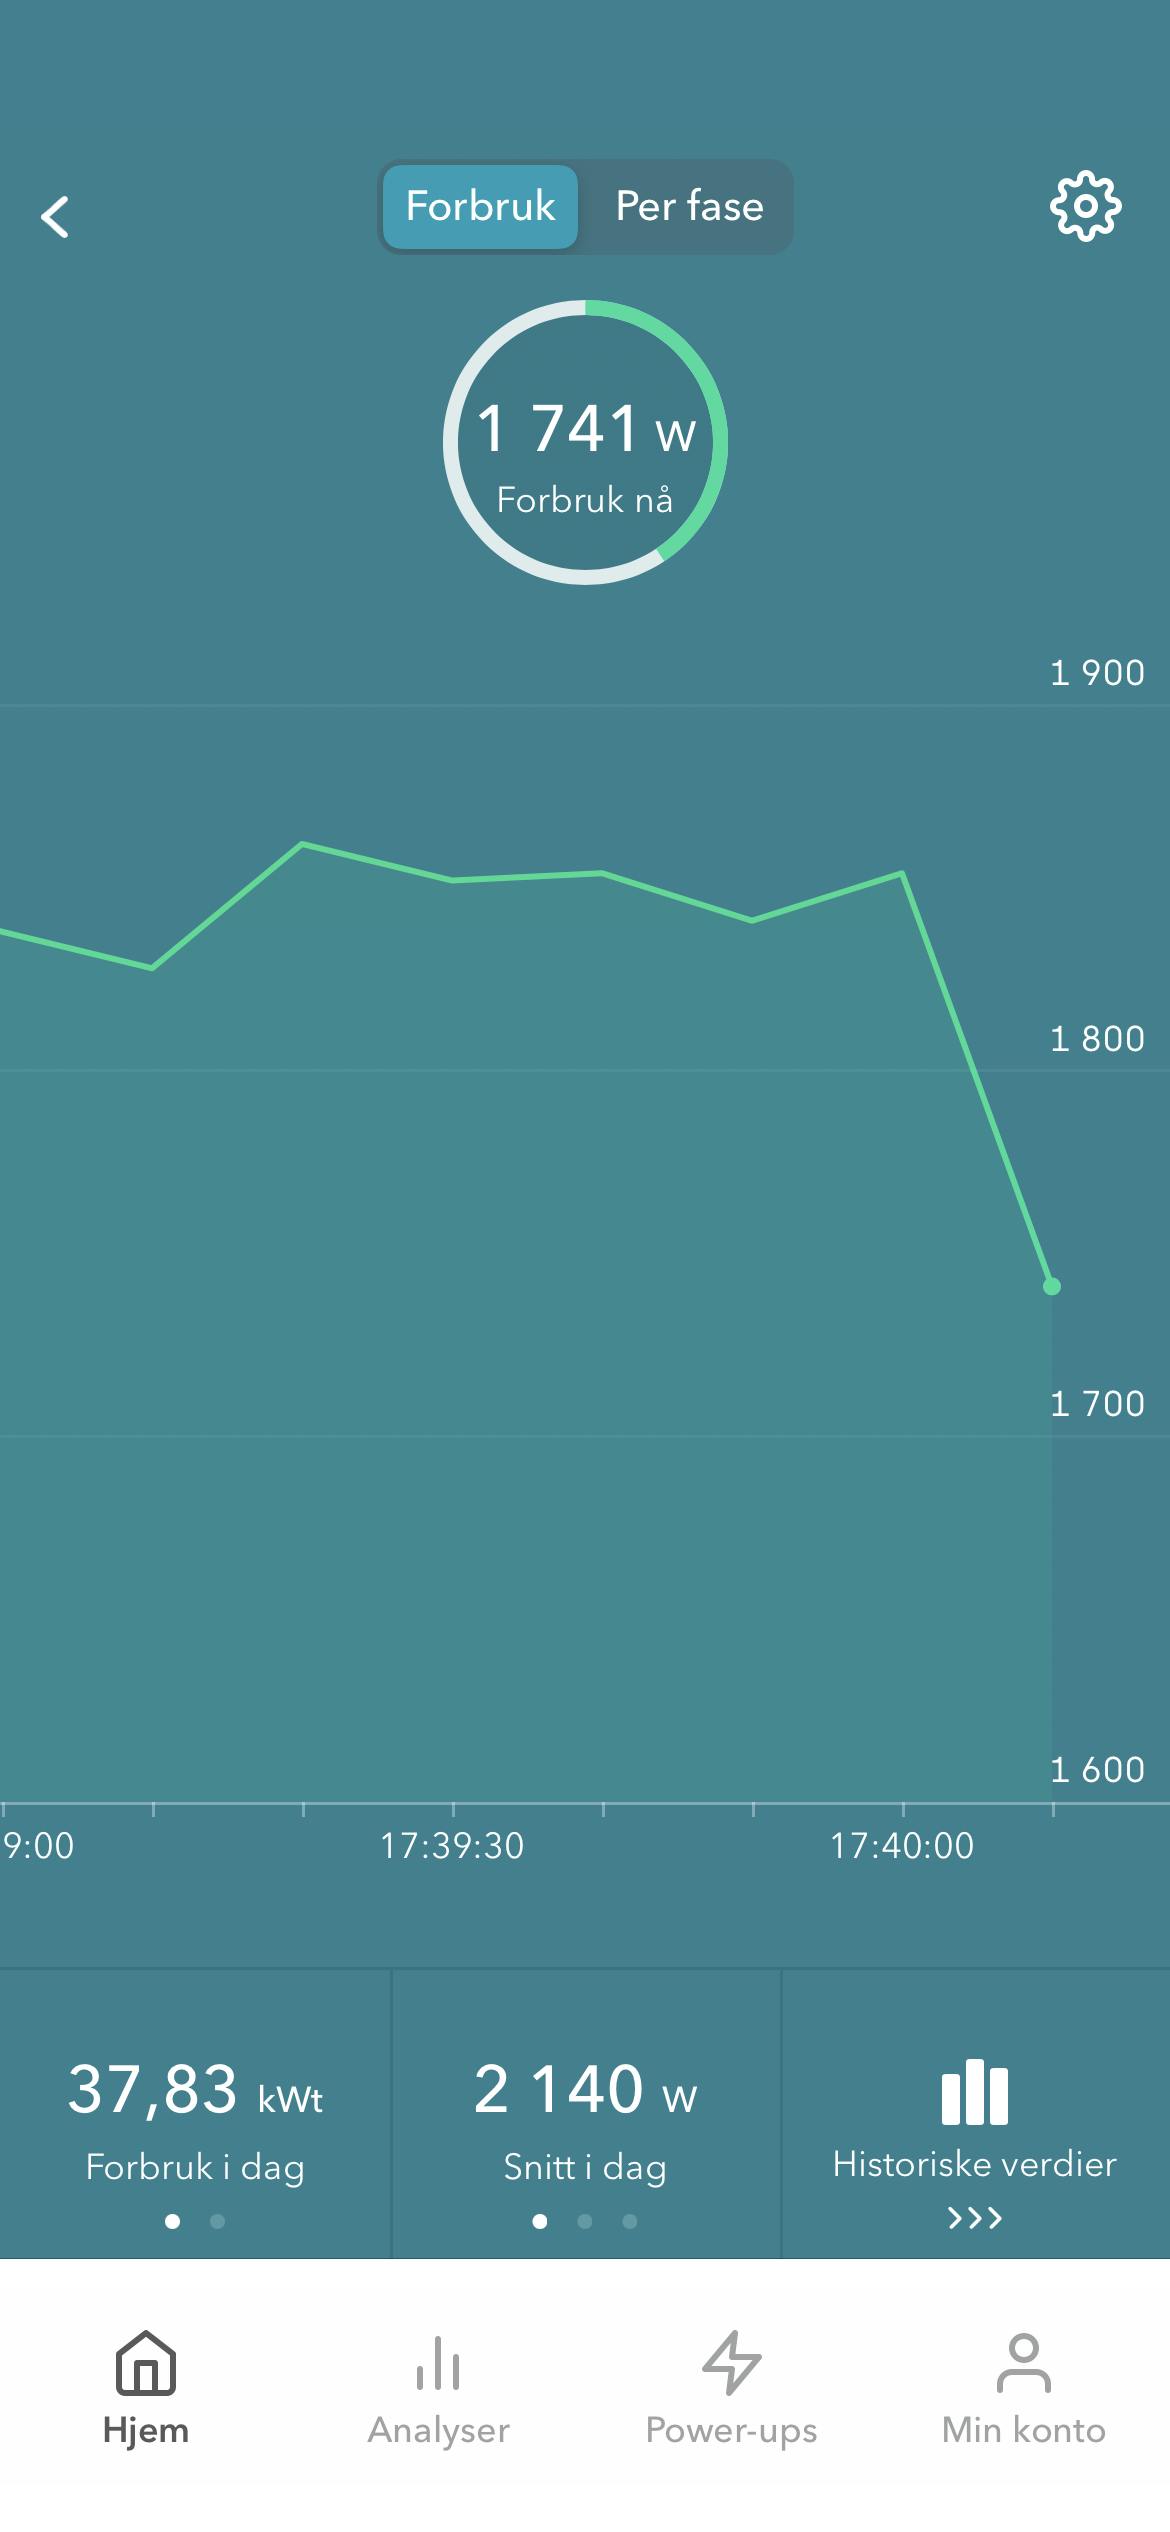Tap the circular 1 741 W gauge

[585, 442]
